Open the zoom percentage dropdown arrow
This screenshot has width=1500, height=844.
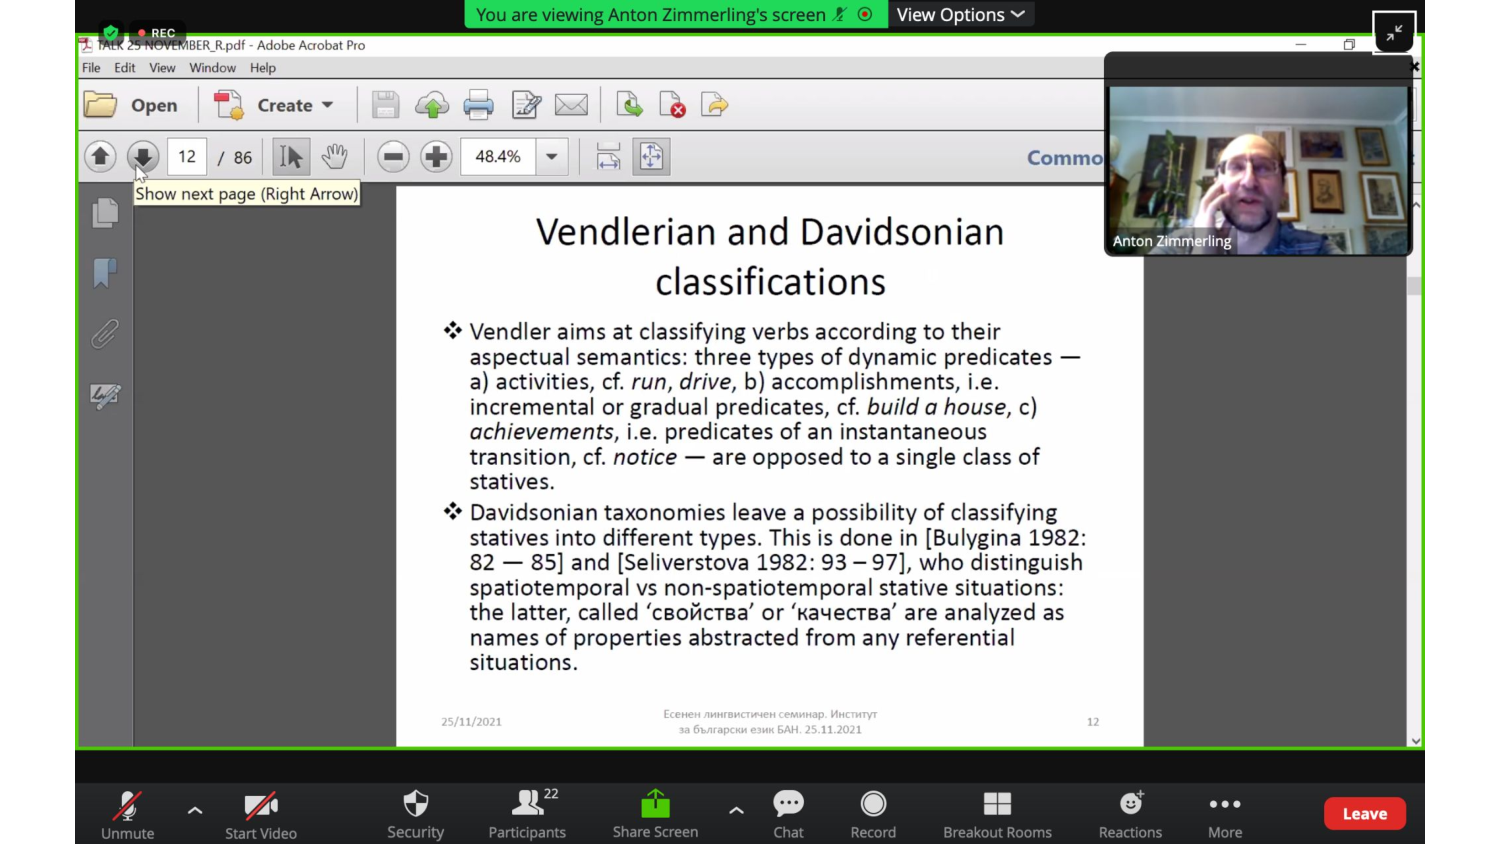tap(551, 157)
